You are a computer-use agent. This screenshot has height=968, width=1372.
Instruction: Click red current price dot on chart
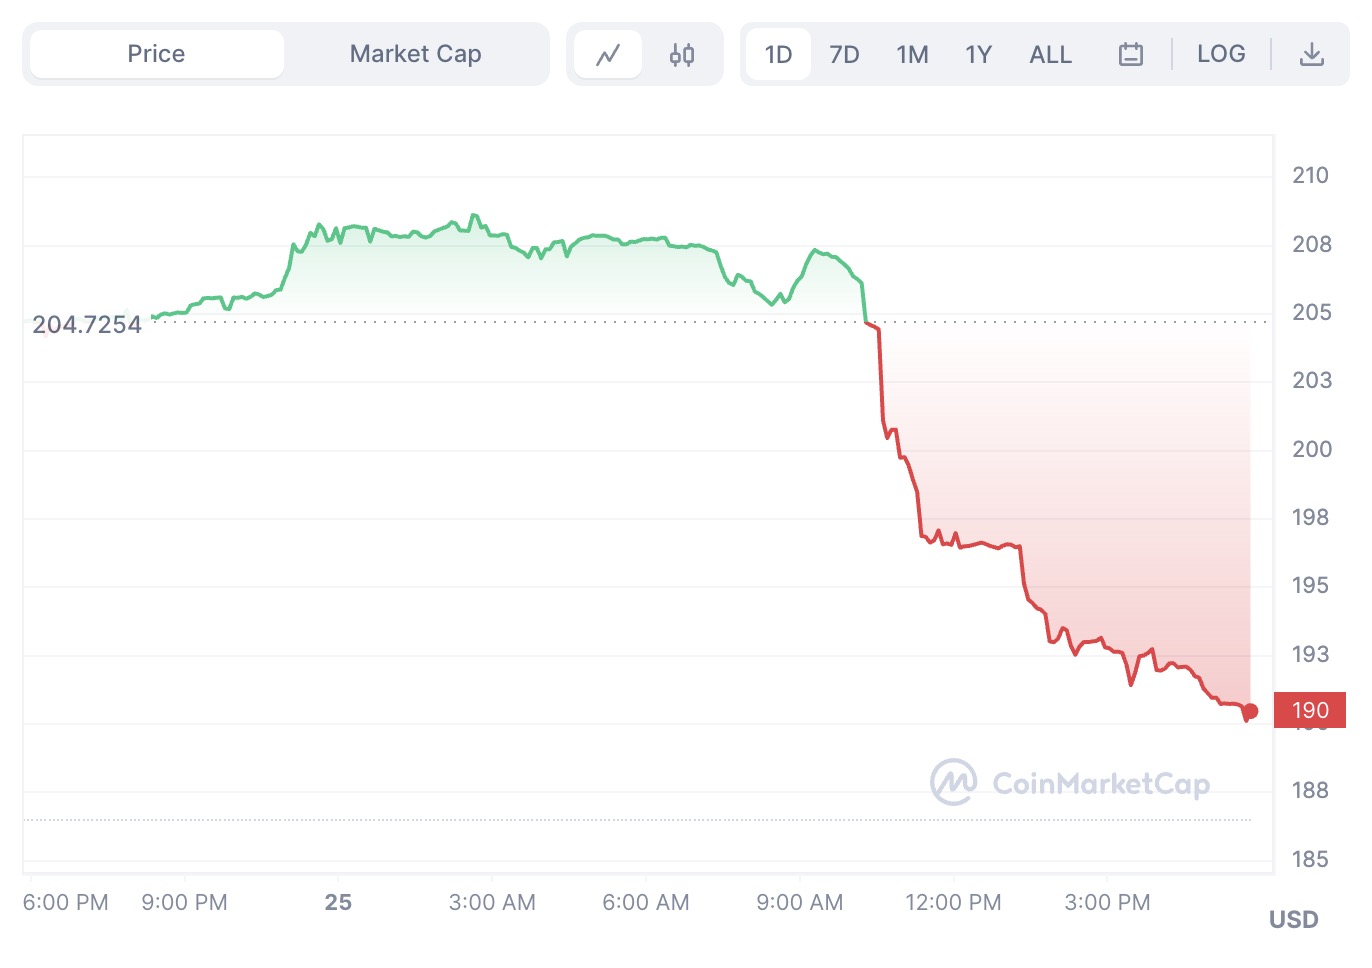(1250, 711)
